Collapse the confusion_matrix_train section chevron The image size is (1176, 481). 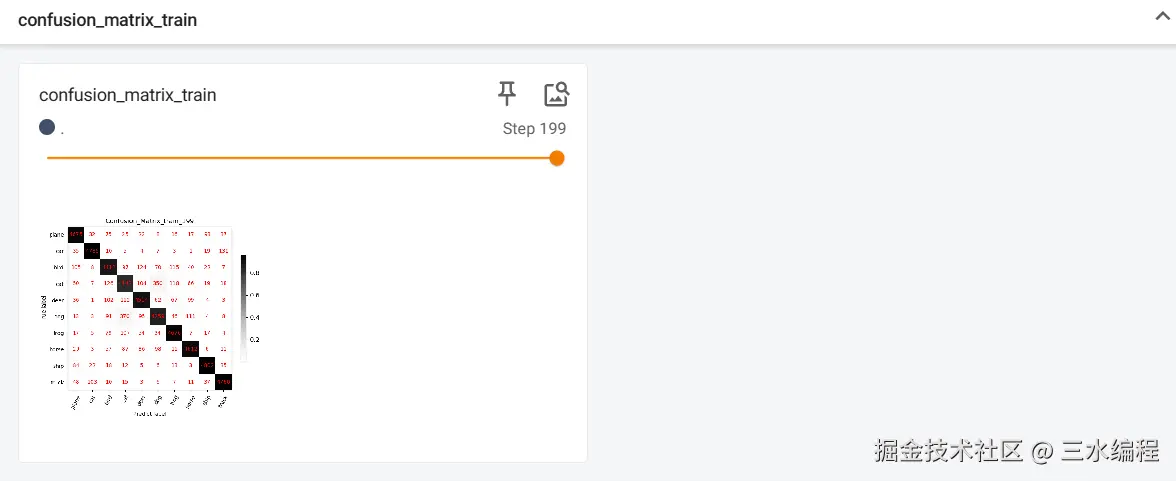coord(1163,17)
